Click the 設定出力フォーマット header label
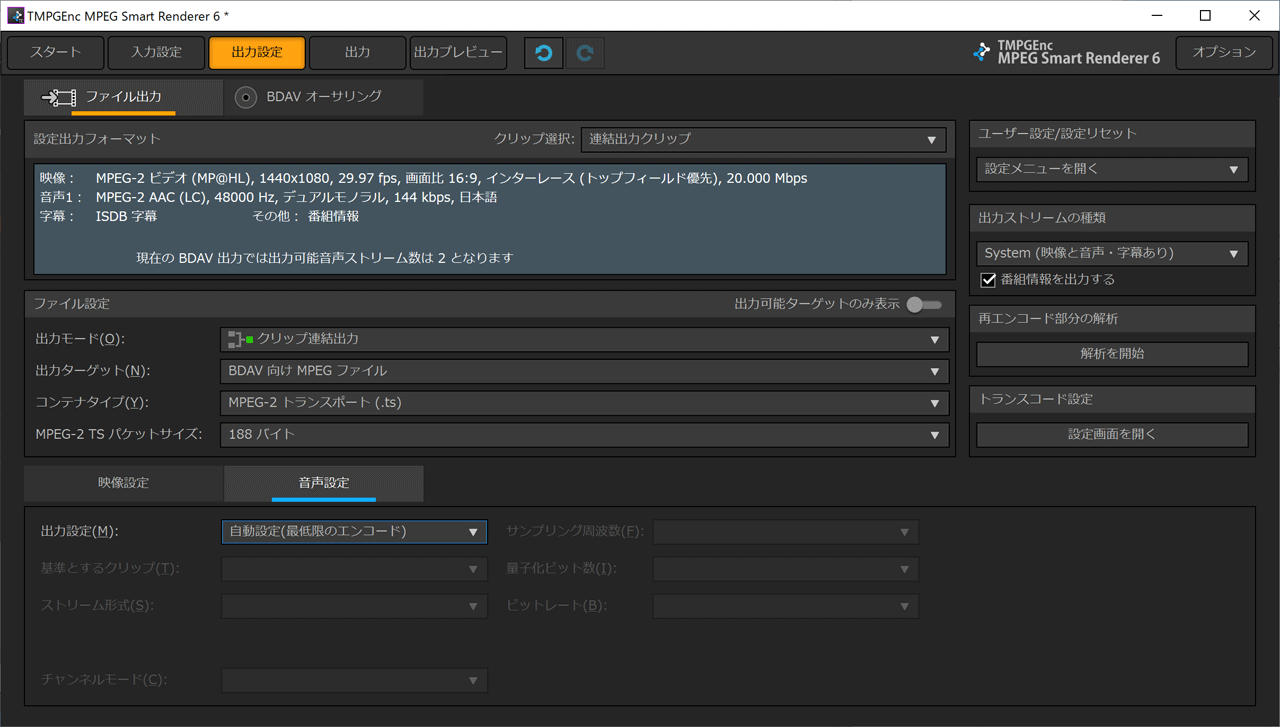1280x727 pixels. coord(97,139)
